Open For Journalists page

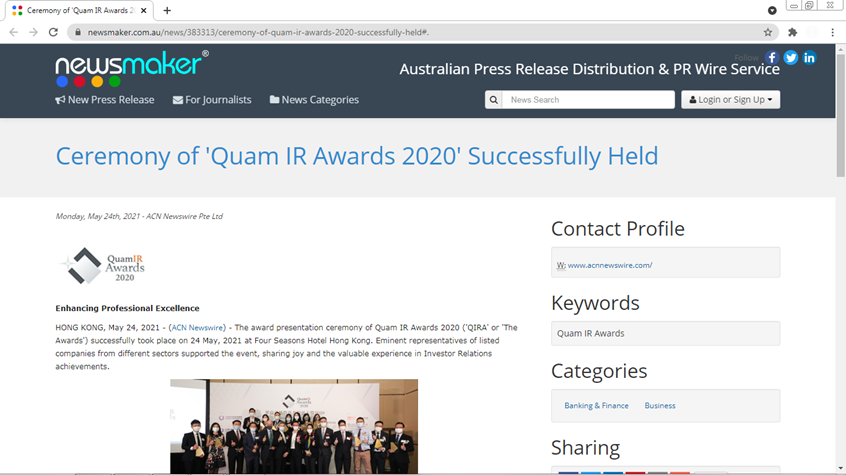pyautogui.click(x=212, y=100)
